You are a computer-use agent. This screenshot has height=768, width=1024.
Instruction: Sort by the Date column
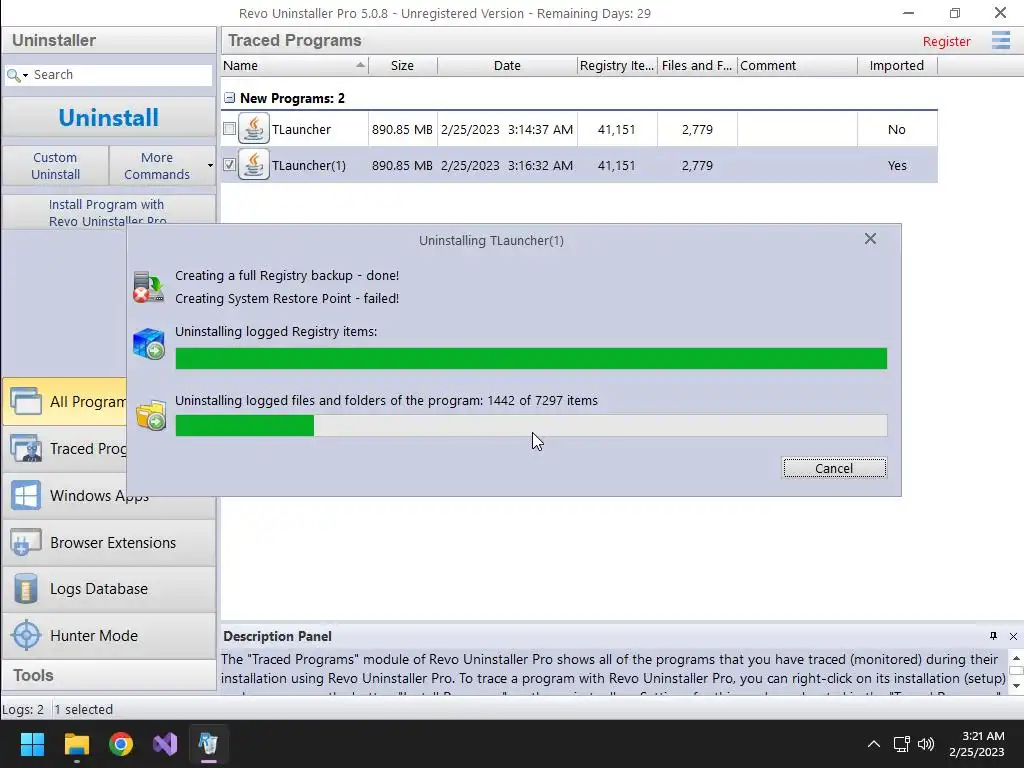(507, 65)
